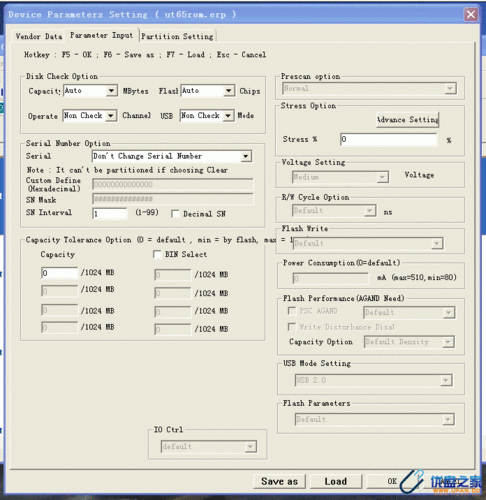Tick the BIN Select checkbox
This screenshot has height=500, width=486.
(157, 254)
